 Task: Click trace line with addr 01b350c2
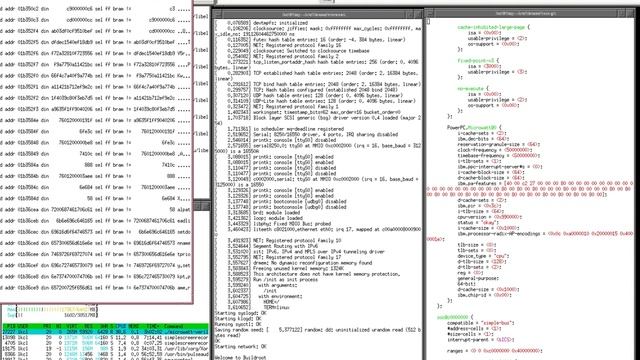95,9
